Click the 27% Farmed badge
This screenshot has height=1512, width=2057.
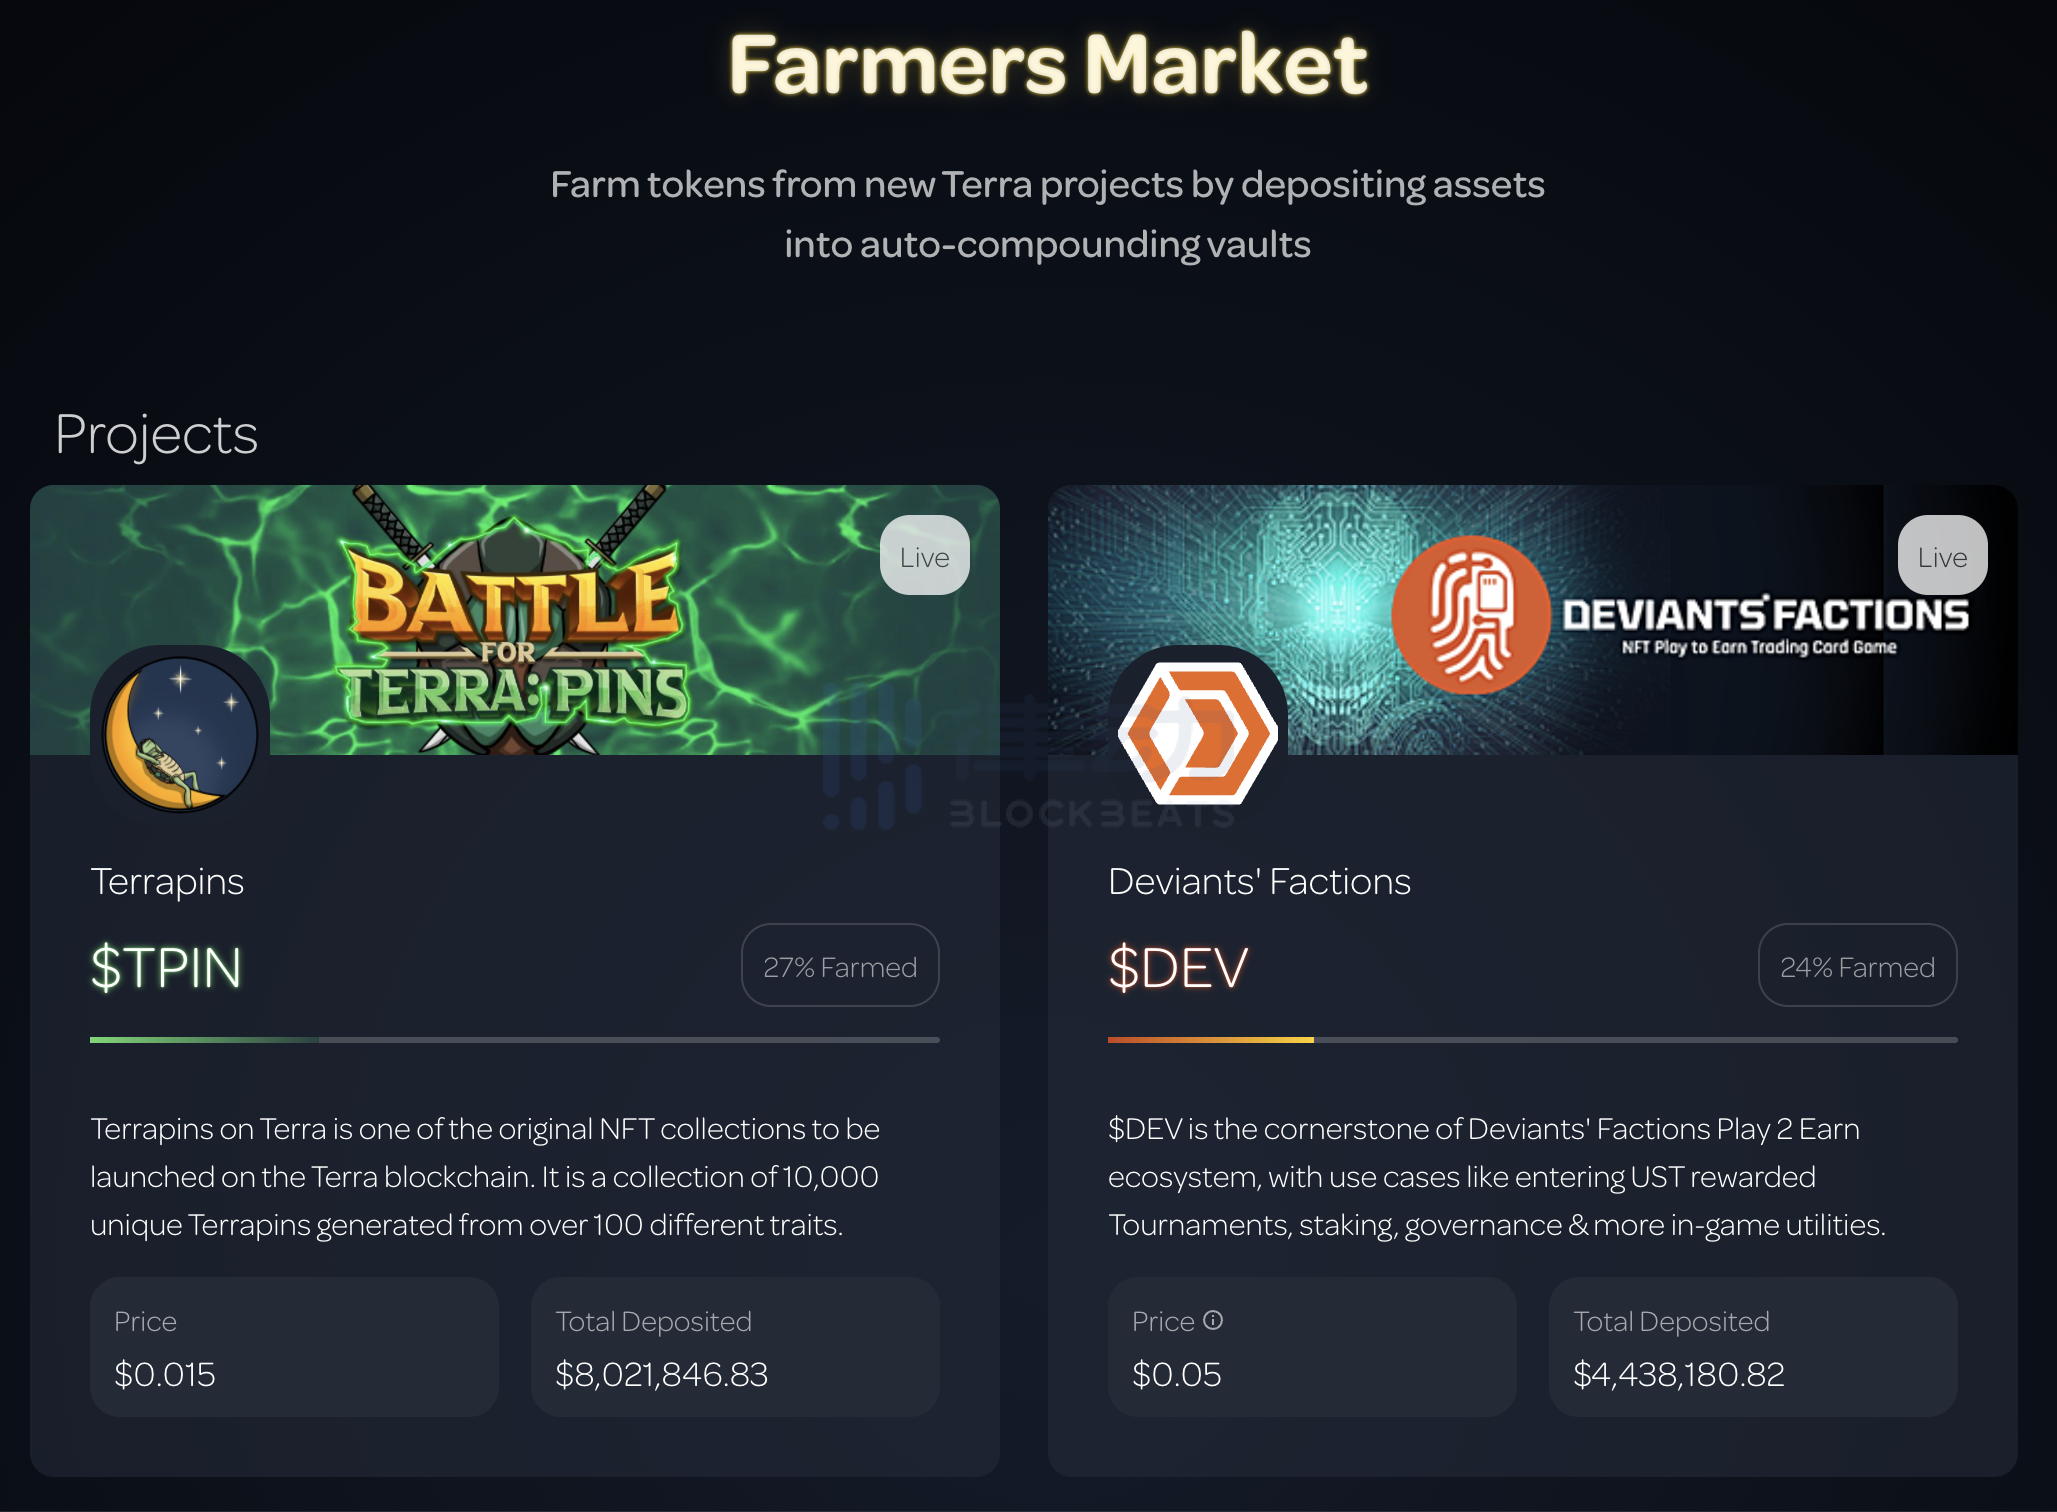click(840, 966)
